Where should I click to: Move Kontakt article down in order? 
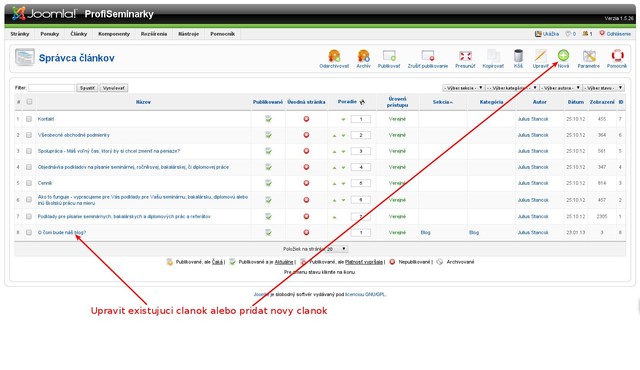tap(343, 120)
